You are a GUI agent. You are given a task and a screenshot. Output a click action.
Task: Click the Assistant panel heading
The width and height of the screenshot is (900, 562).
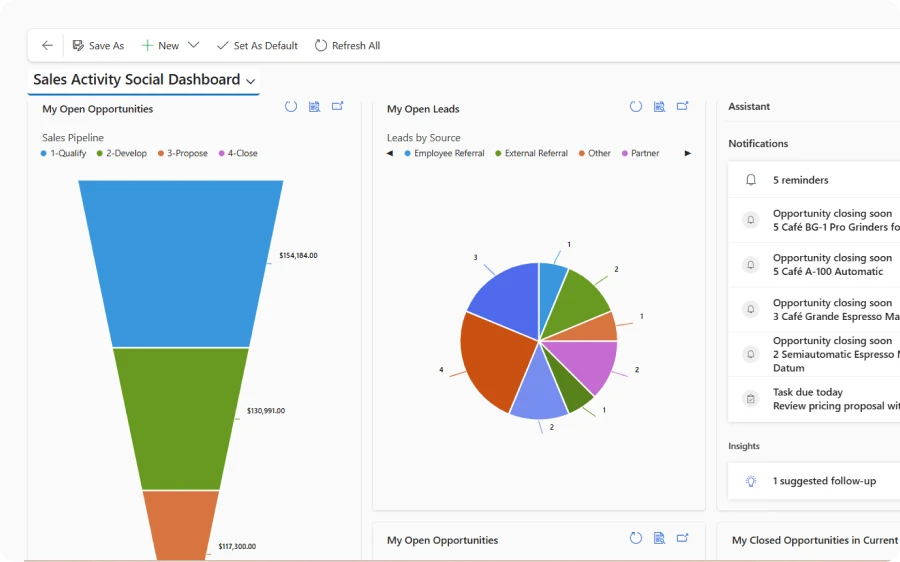point(749,106)
